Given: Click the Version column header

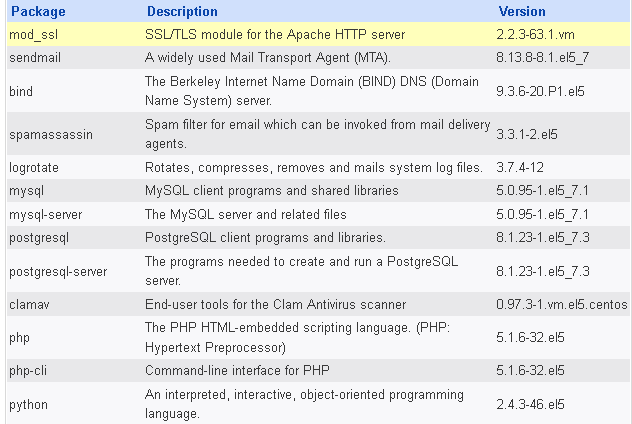Looking at the screenshot, I should (521, 12).
